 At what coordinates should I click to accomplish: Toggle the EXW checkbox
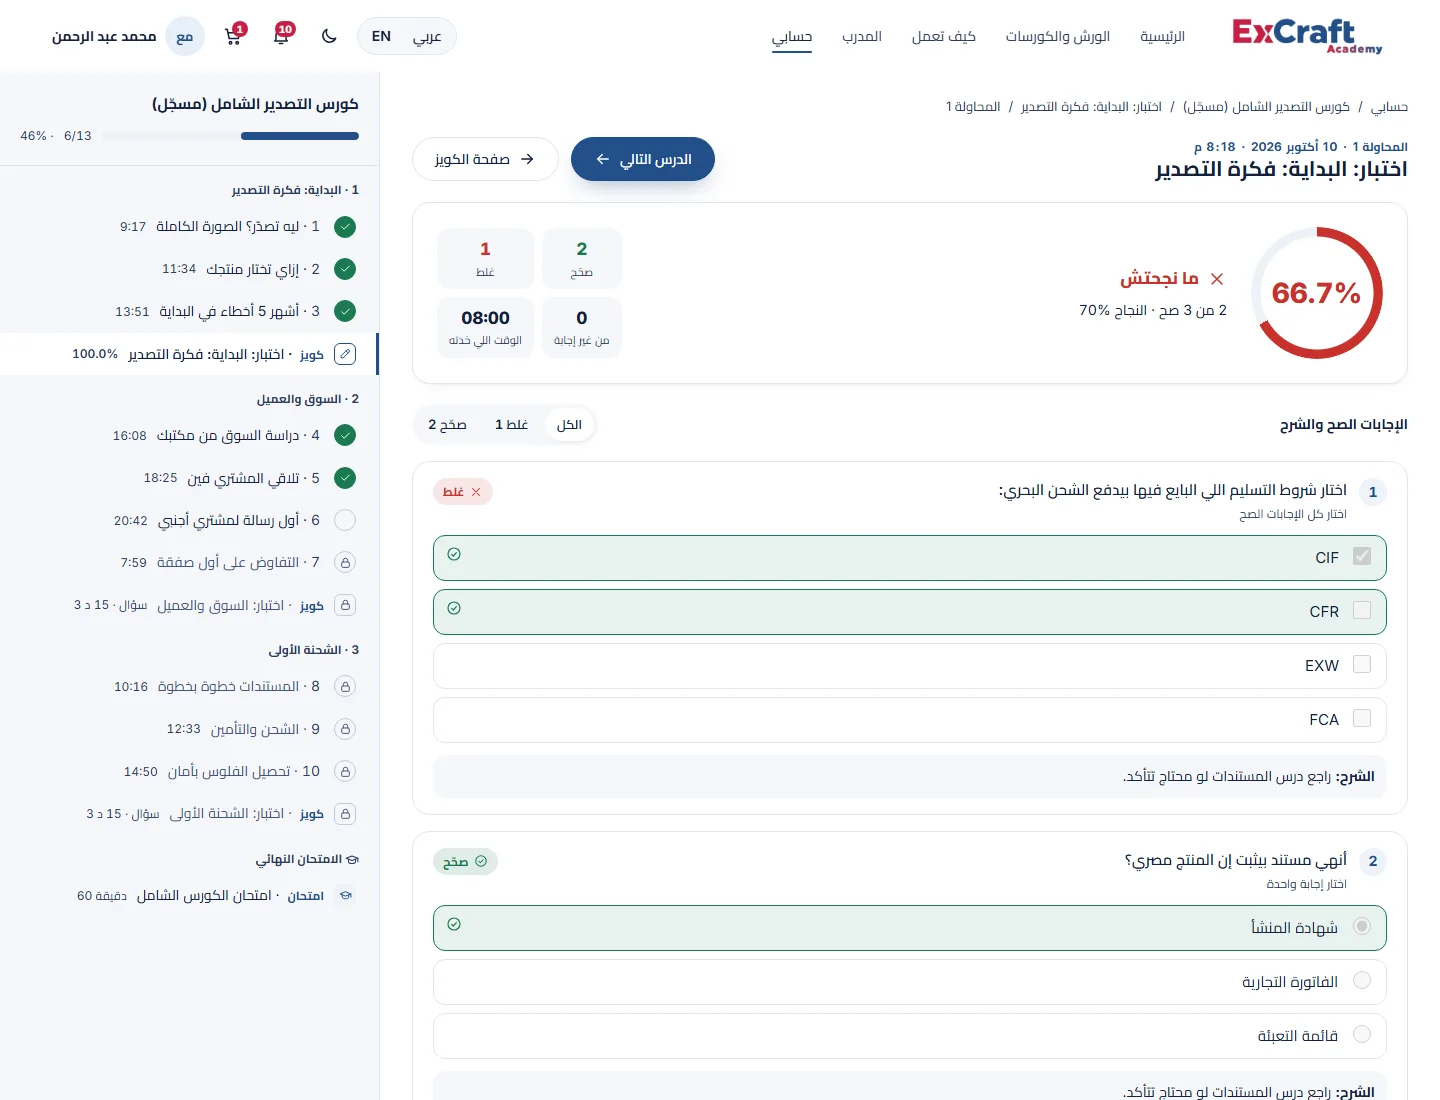(x=1362, y=664)
